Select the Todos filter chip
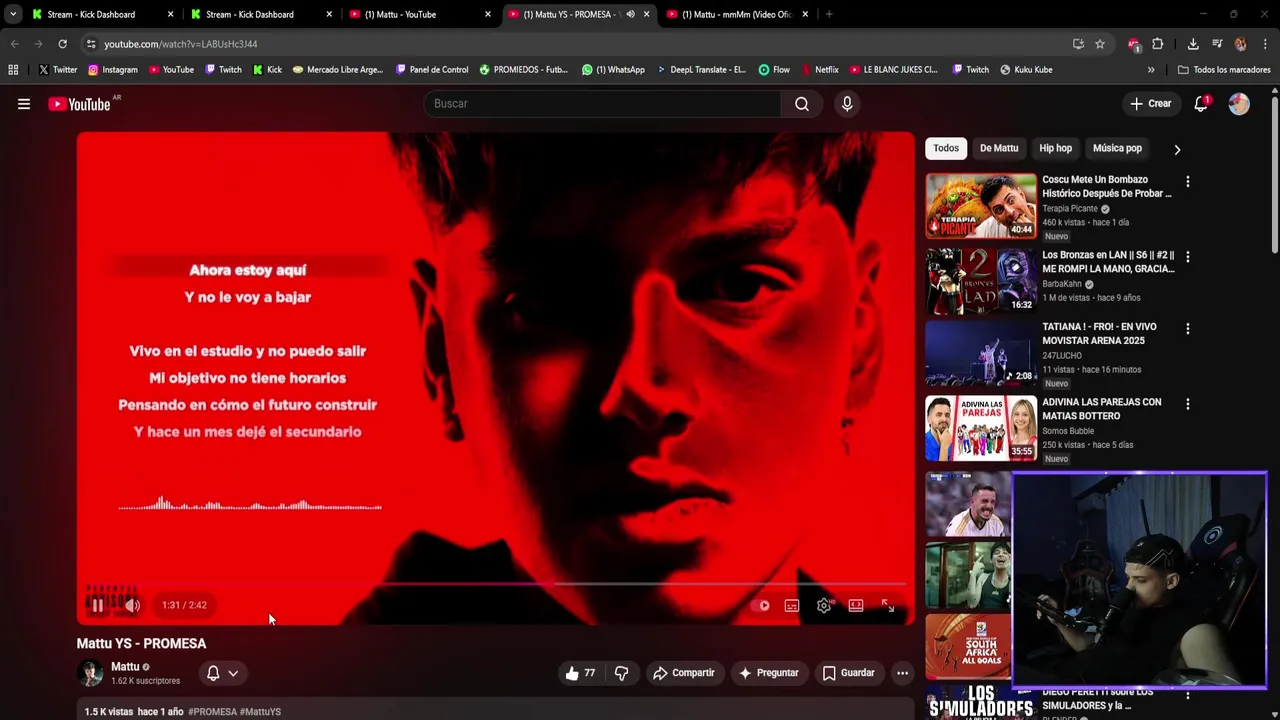 click(946, 148)
